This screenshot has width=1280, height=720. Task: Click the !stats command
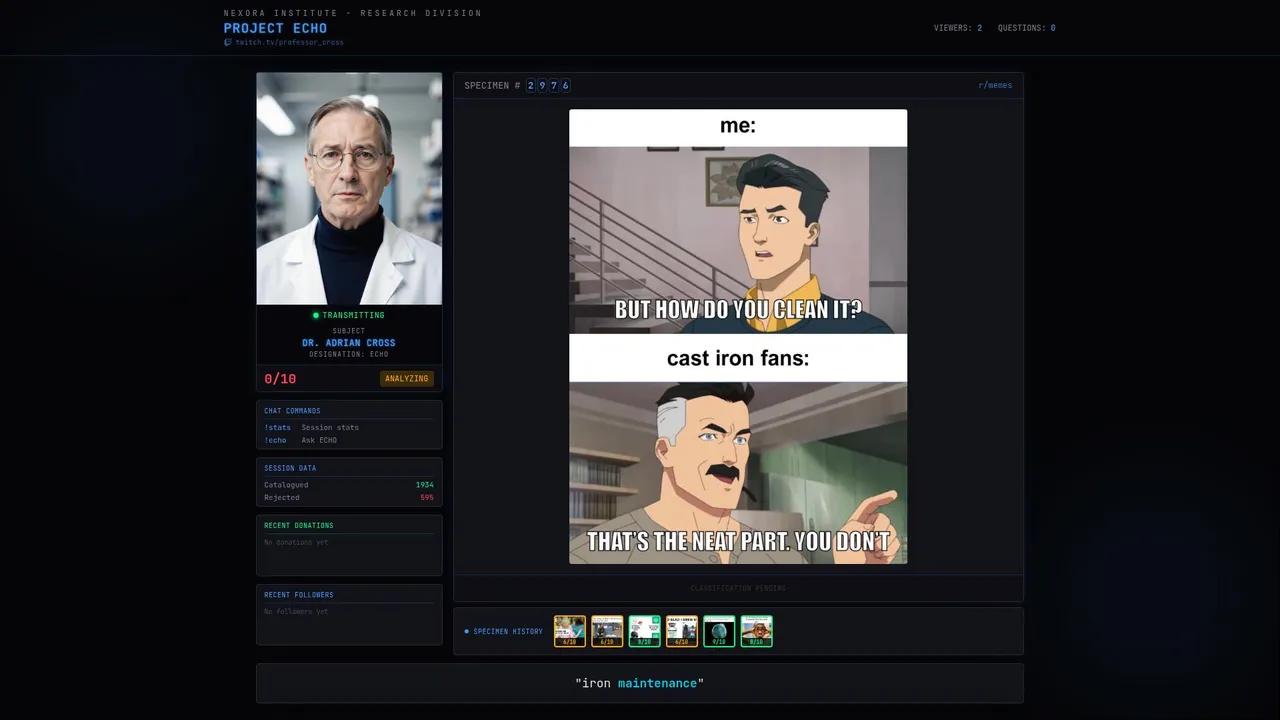pyautogui.click(x=277, y=427)
